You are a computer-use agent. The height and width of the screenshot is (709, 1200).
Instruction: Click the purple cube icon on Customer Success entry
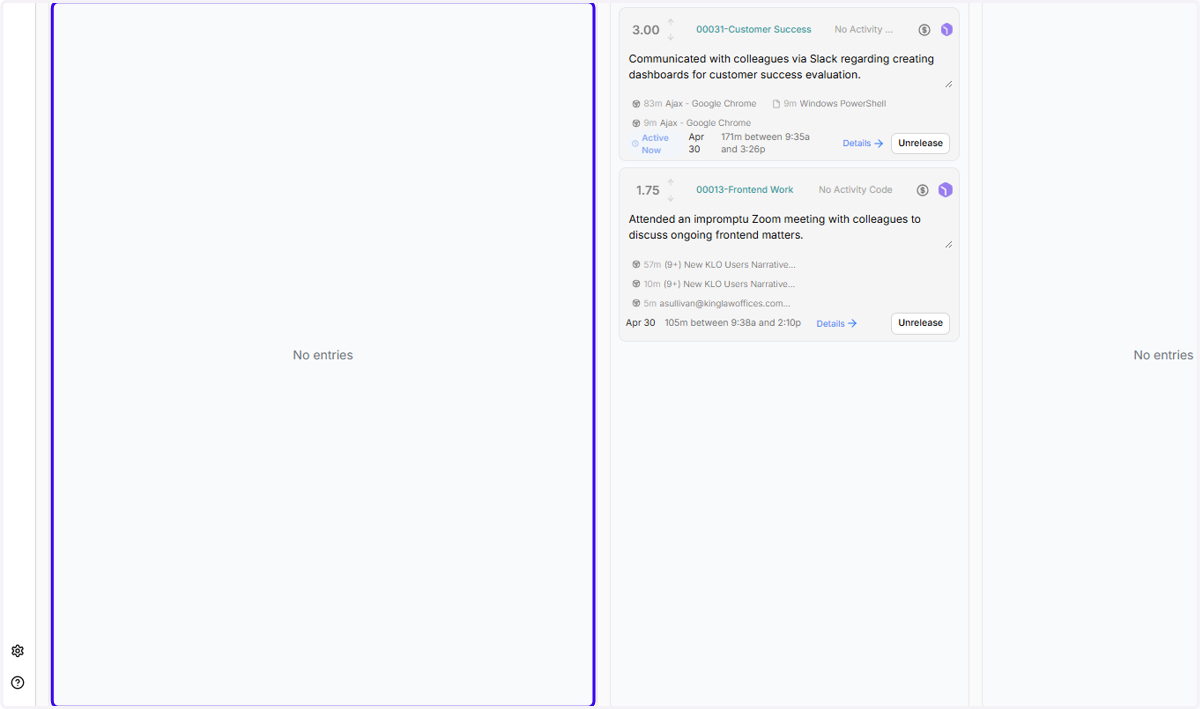click(946, 30)
